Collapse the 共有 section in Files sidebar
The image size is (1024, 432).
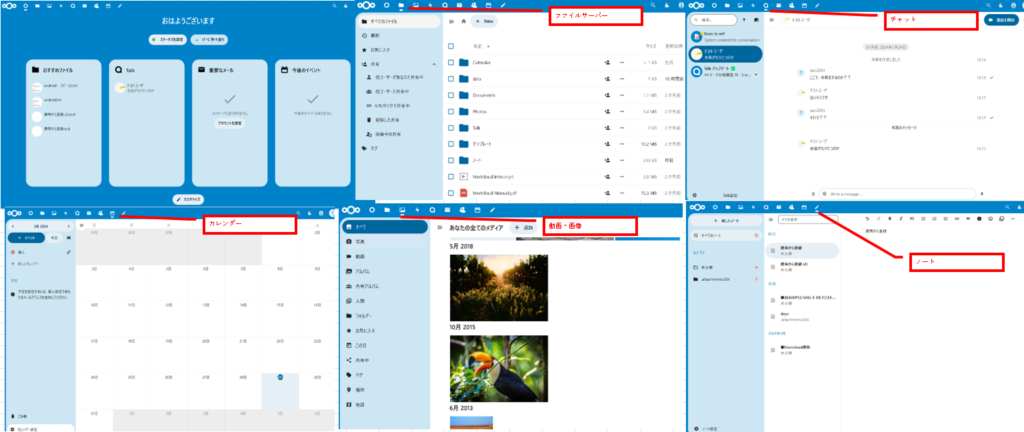pyautogui.click(x=435, y=62)
